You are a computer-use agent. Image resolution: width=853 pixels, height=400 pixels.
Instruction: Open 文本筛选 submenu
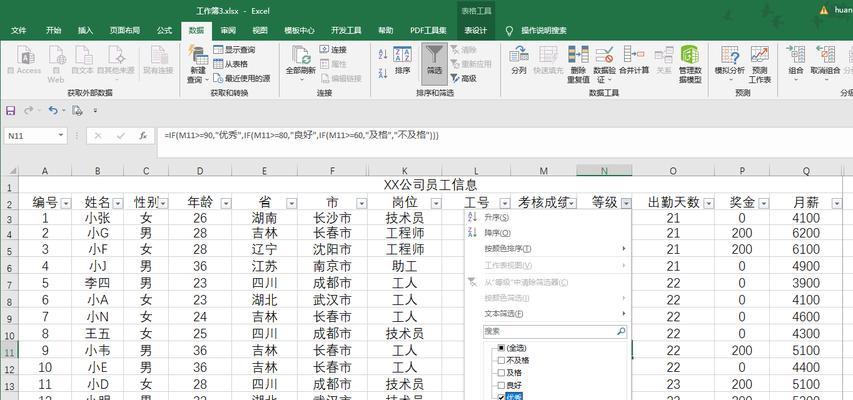coord(546,314)
